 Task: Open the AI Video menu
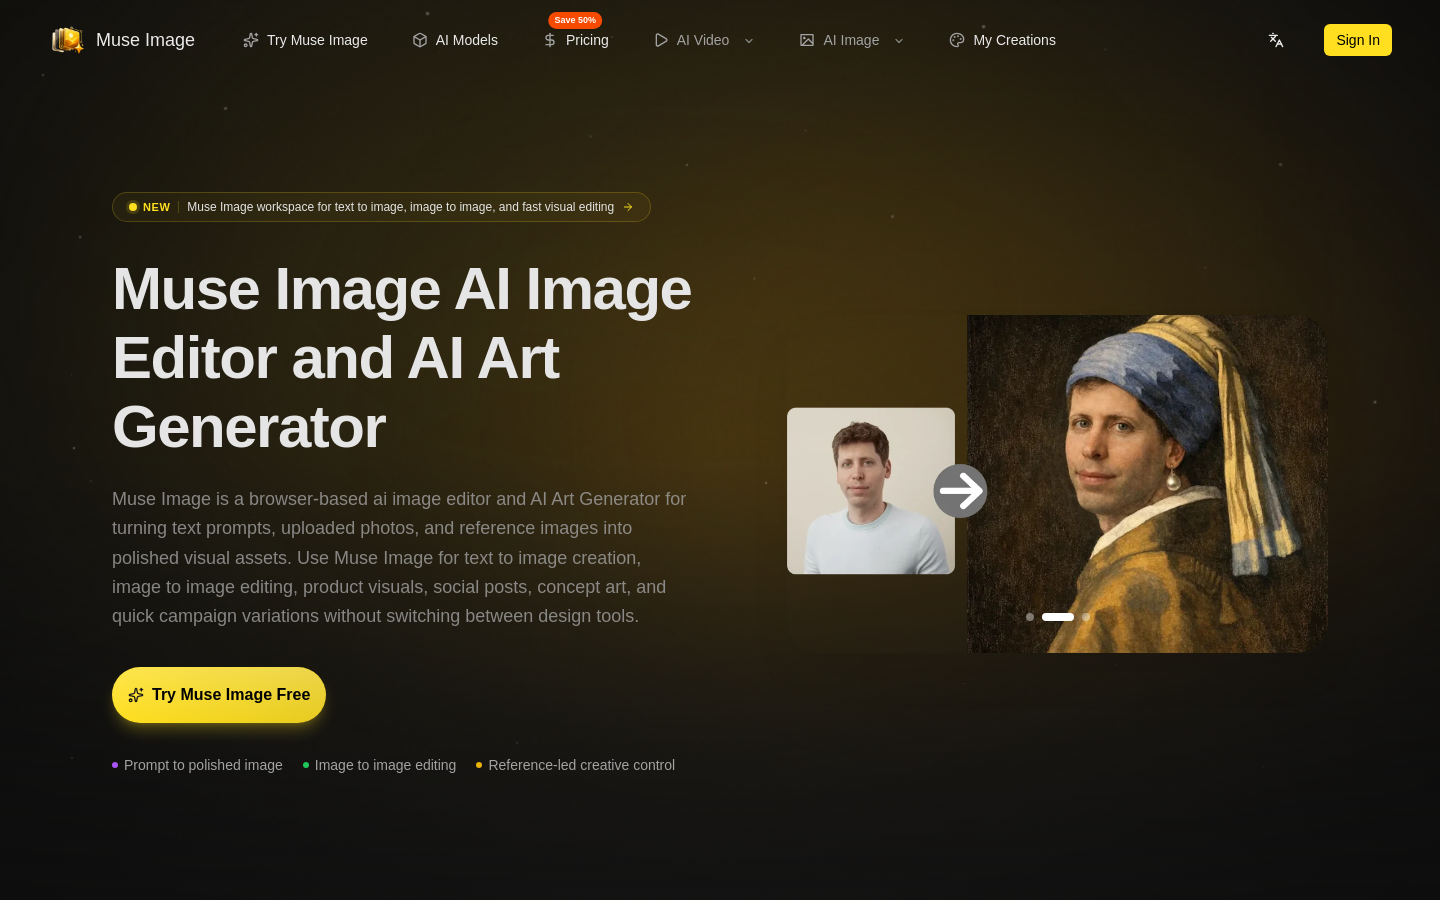tap(704, 40)
